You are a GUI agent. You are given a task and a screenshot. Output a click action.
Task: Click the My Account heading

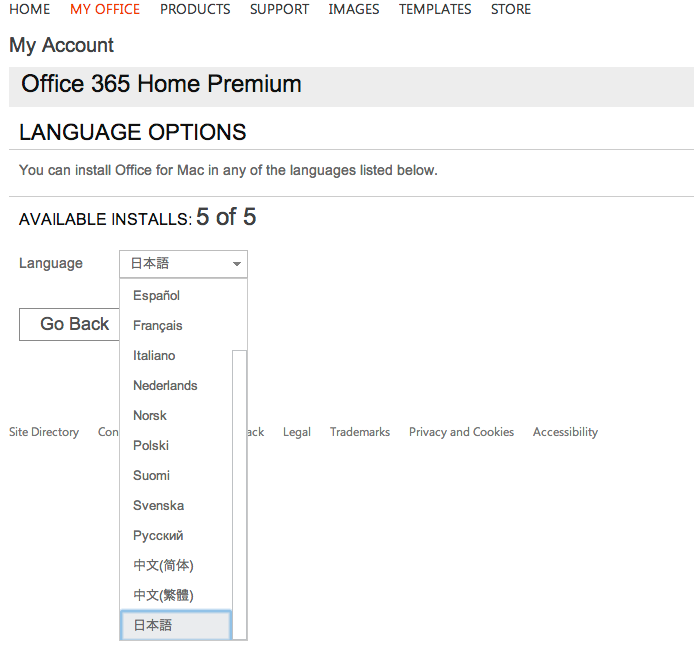62,45
